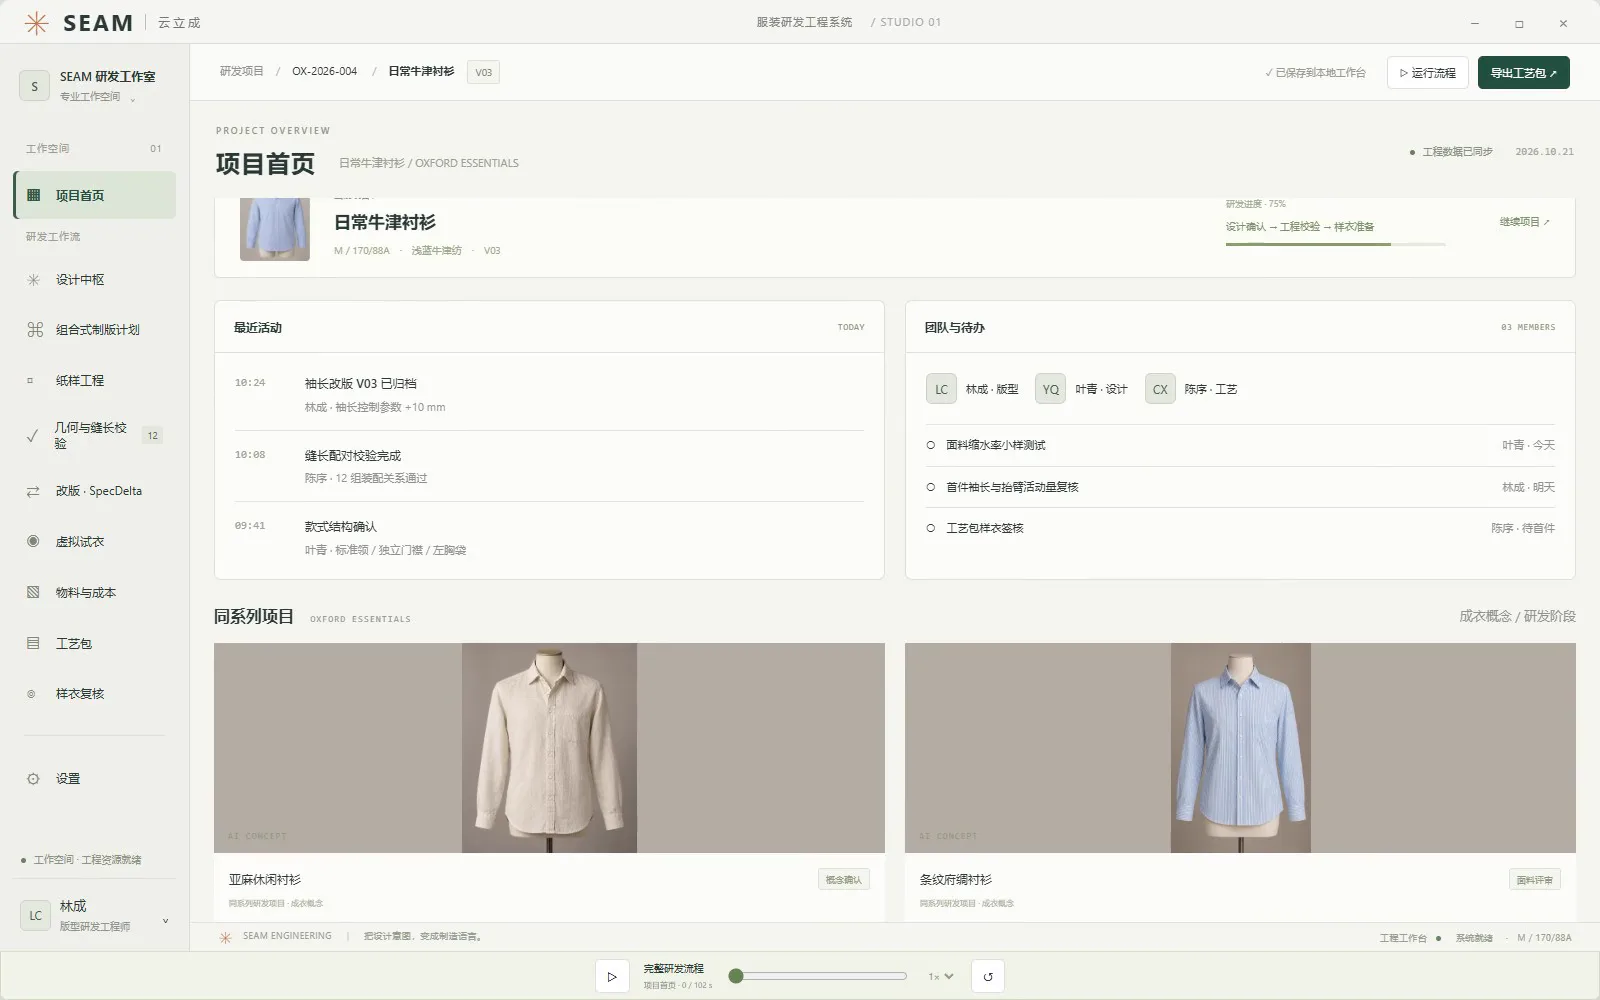Check off 面料缩水率小样测试 todo circle

coord(931,445)
